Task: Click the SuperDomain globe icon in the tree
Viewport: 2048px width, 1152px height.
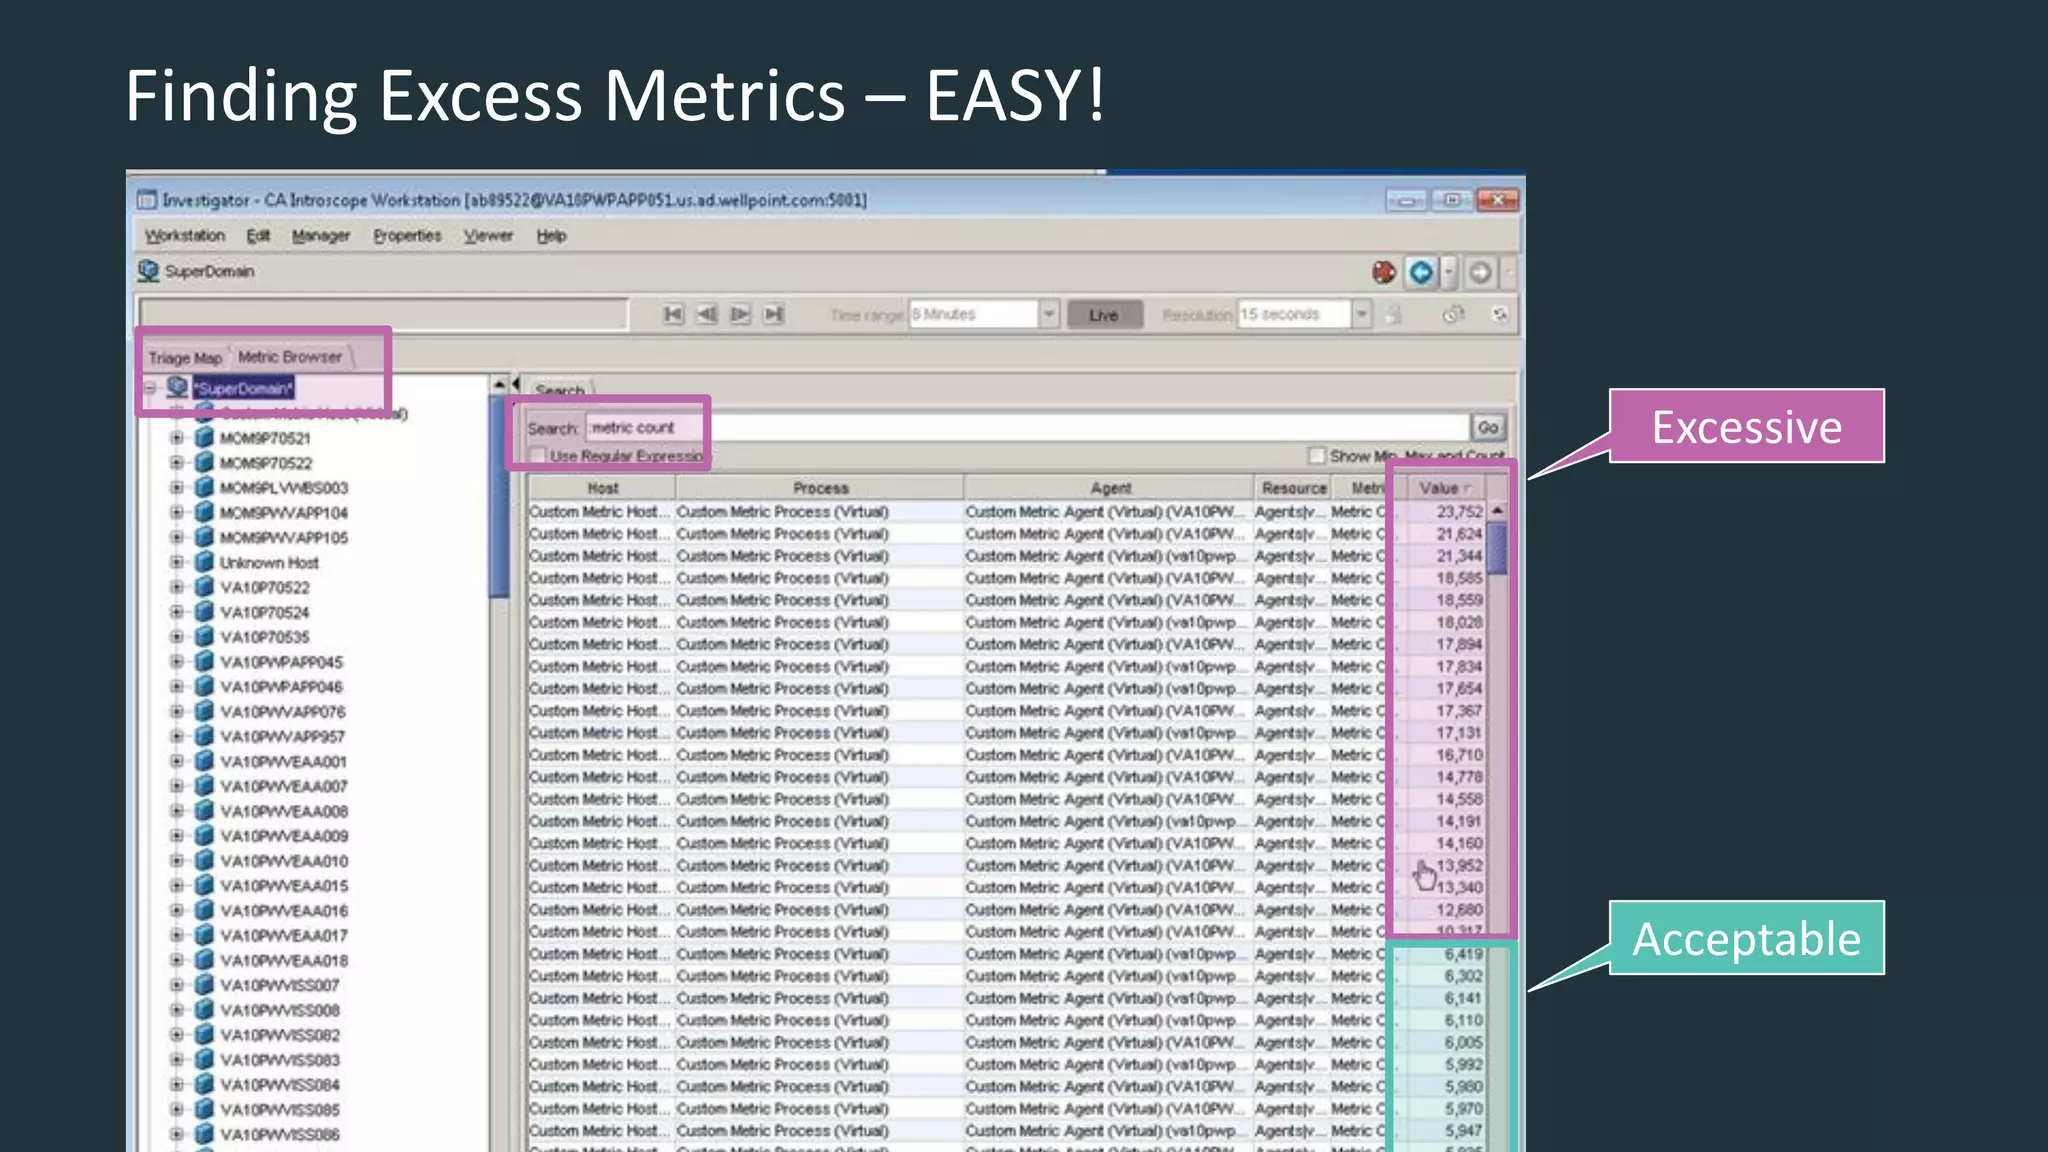Action: (x=178, y=387)
